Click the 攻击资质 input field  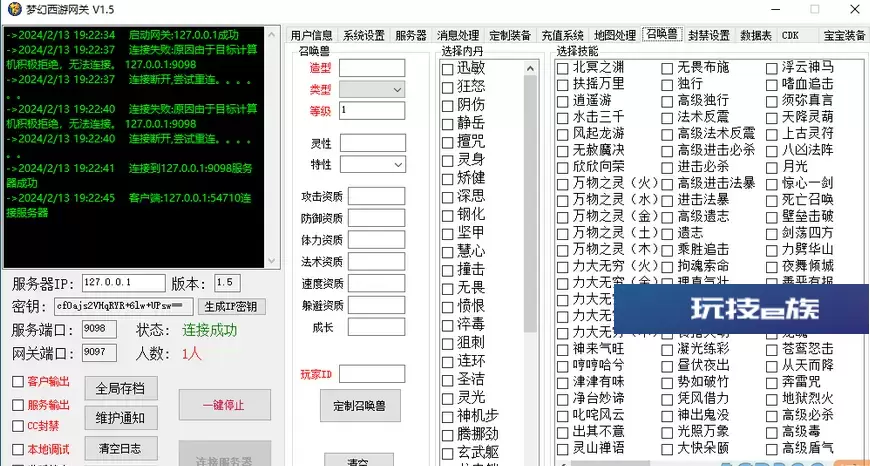click(376, 196)
